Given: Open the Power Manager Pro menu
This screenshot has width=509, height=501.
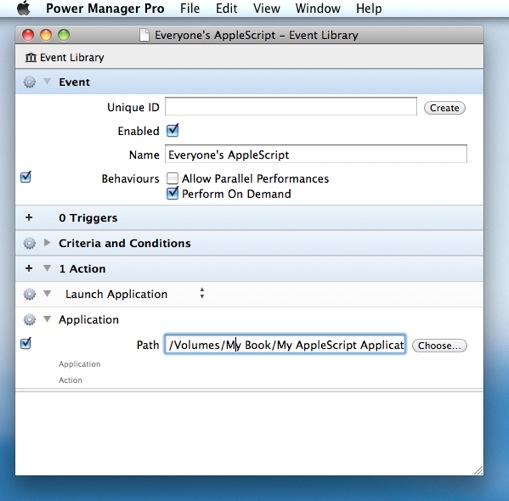Looking at the screenshot, I should coord(105,8).
